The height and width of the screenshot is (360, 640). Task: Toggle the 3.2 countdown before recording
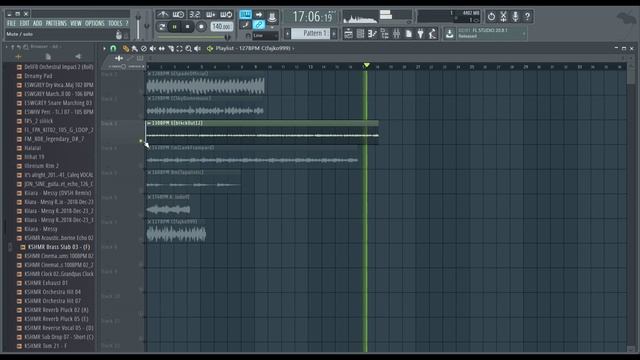coord(195,15)
